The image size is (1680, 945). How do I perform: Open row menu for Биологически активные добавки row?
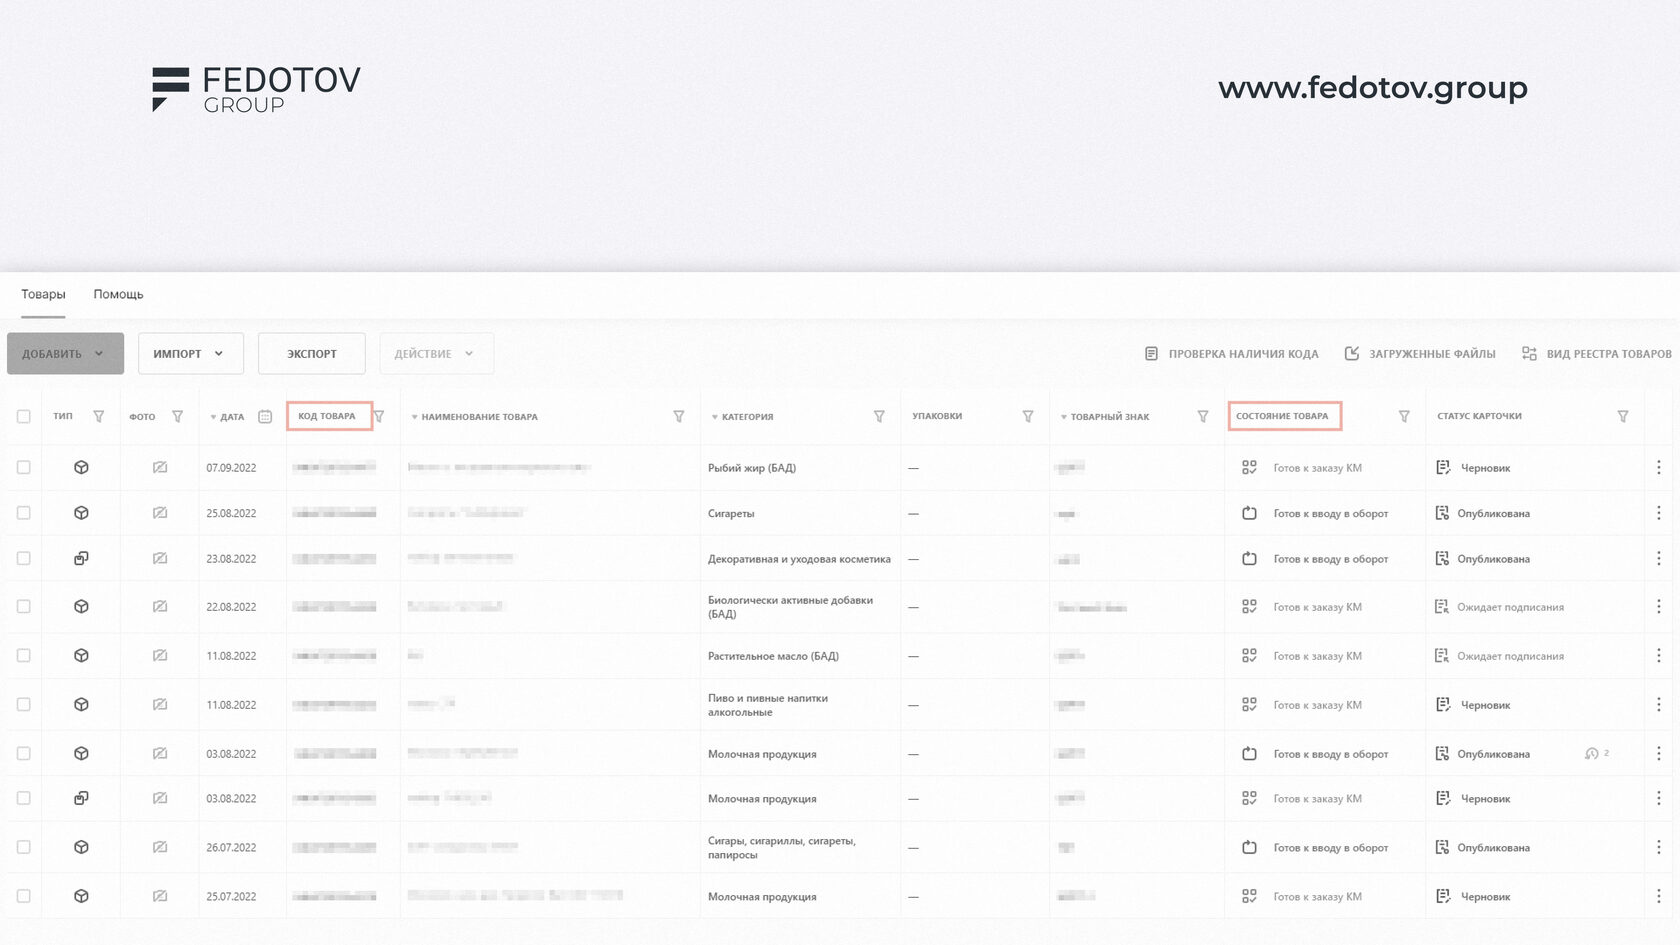[x=1658, y=606]
